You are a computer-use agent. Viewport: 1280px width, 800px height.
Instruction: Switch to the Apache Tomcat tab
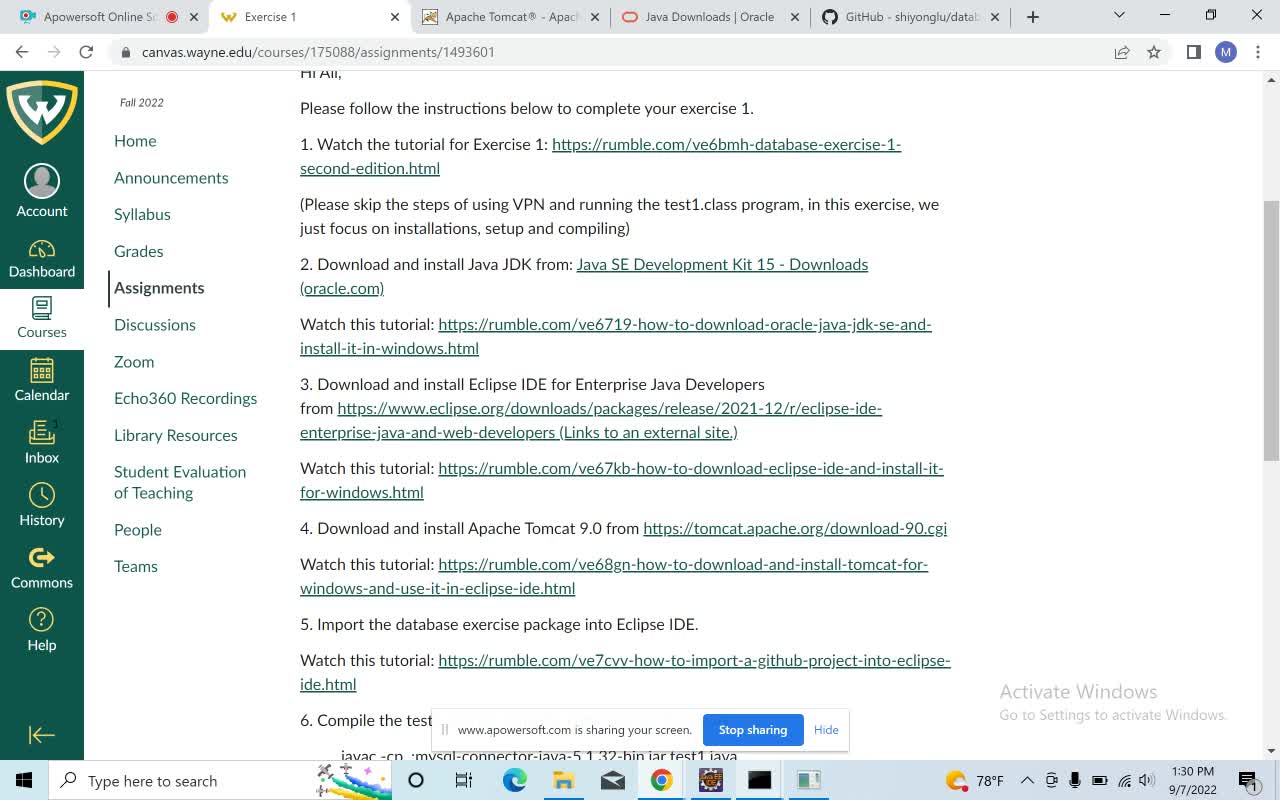coord(511,17)
